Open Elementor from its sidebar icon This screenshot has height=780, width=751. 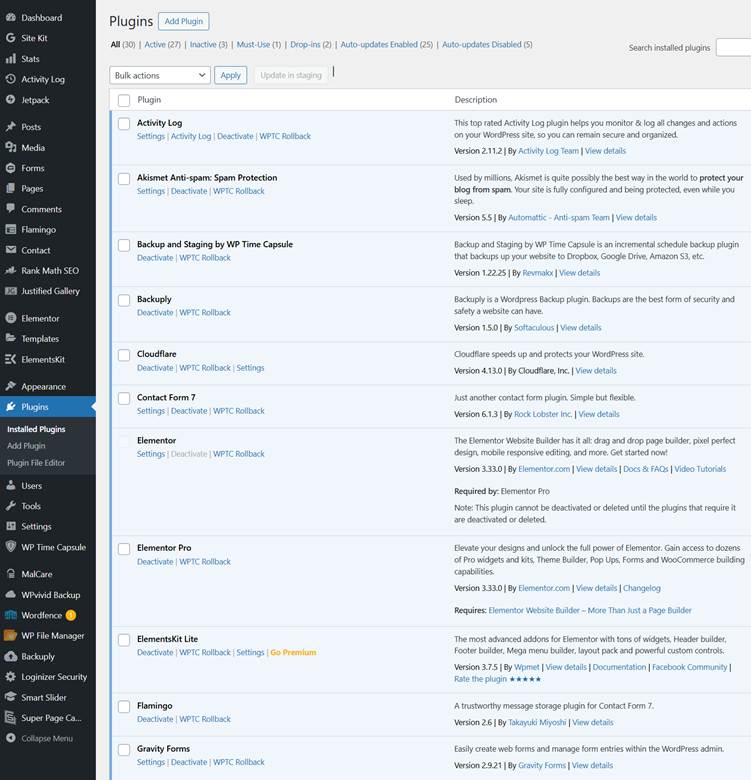pos(10,318)
